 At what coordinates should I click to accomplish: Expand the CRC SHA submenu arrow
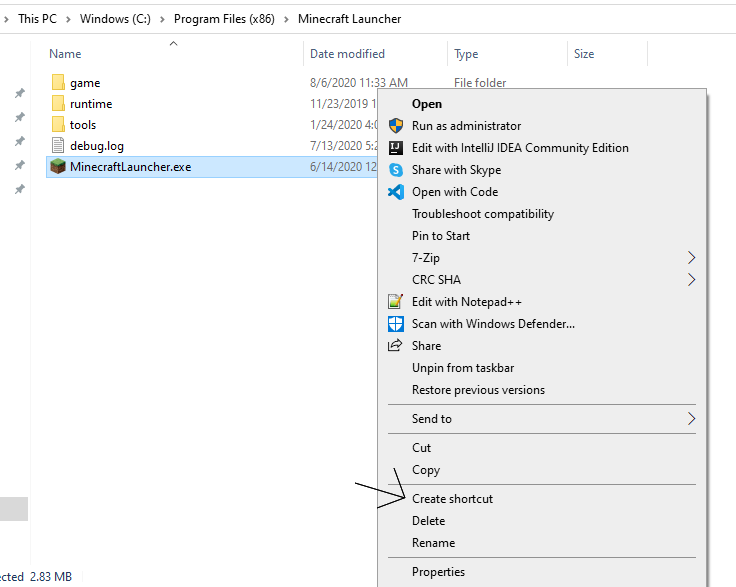(691, 280)
